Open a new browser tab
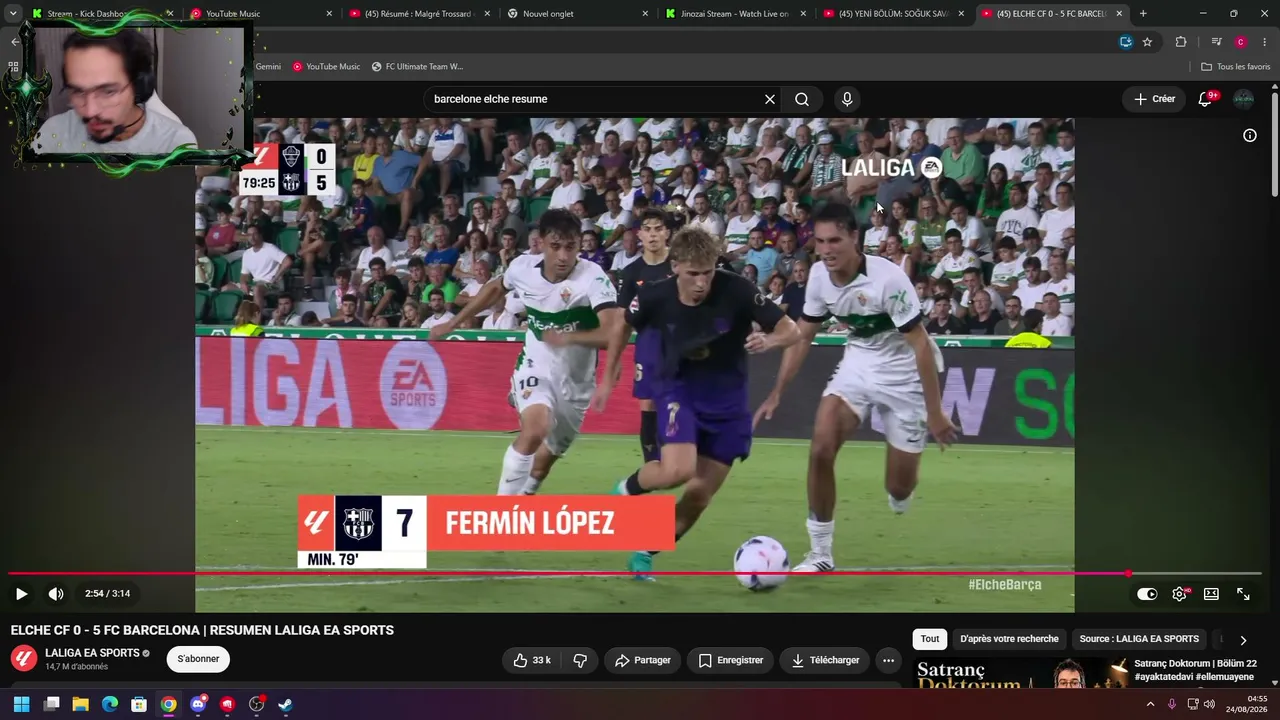The width and height of the screenshot is (1280, 720). coord(1143,14)
